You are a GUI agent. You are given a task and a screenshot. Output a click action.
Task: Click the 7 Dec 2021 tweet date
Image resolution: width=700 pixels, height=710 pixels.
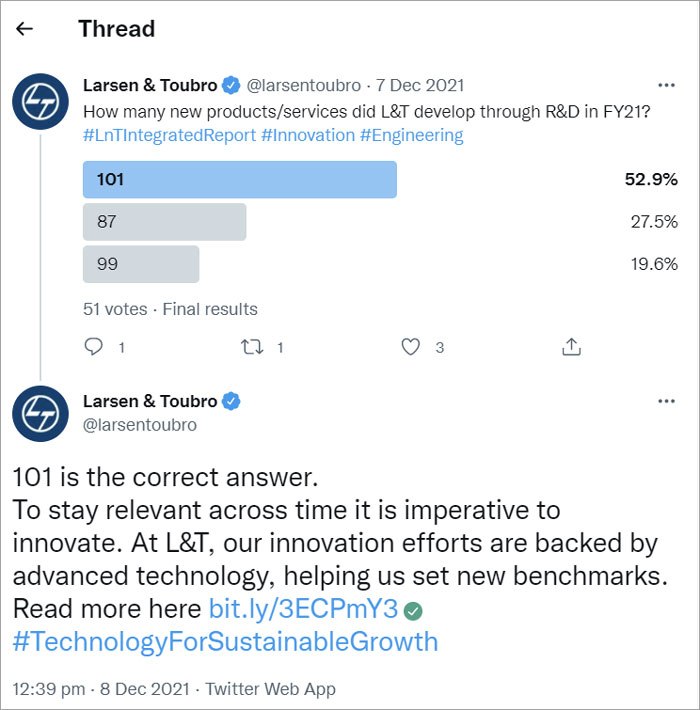420,86
